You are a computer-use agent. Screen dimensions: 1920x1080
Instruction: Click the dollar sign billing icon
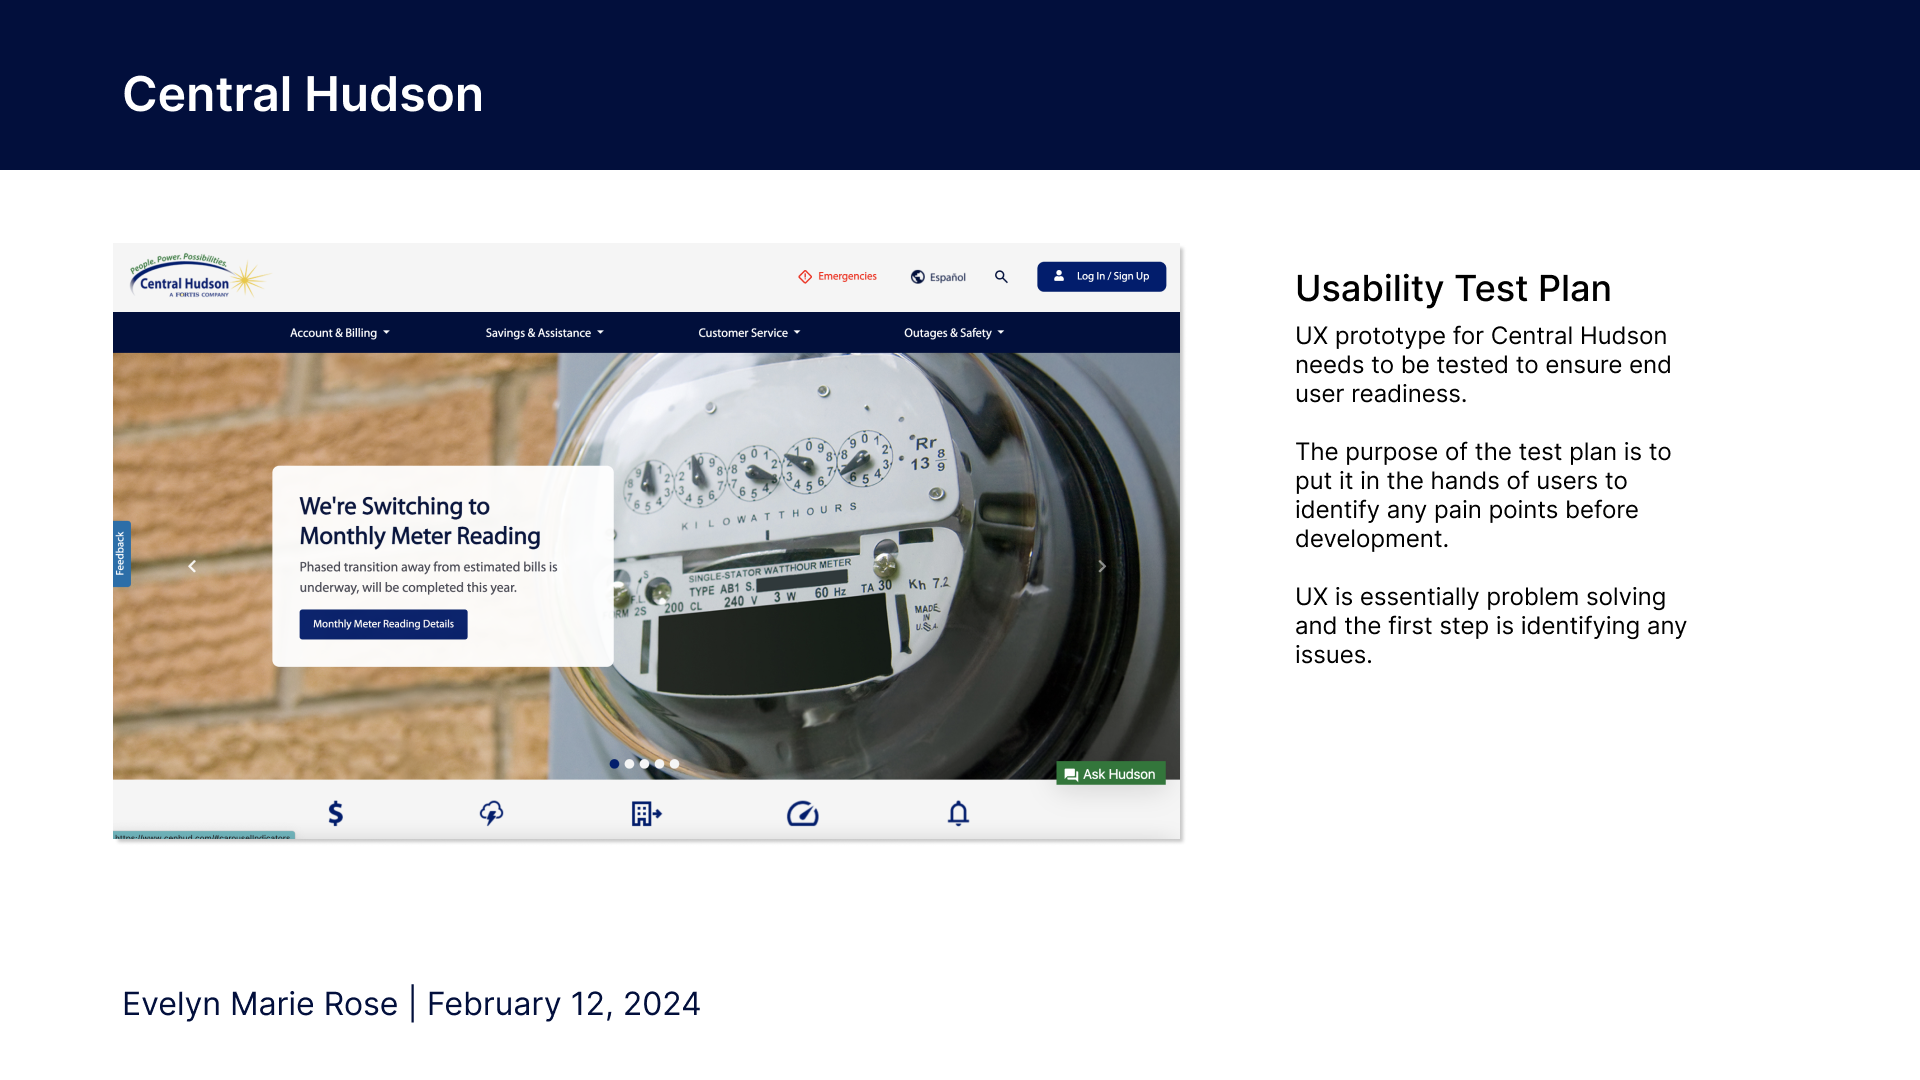(x=336, y=813)
